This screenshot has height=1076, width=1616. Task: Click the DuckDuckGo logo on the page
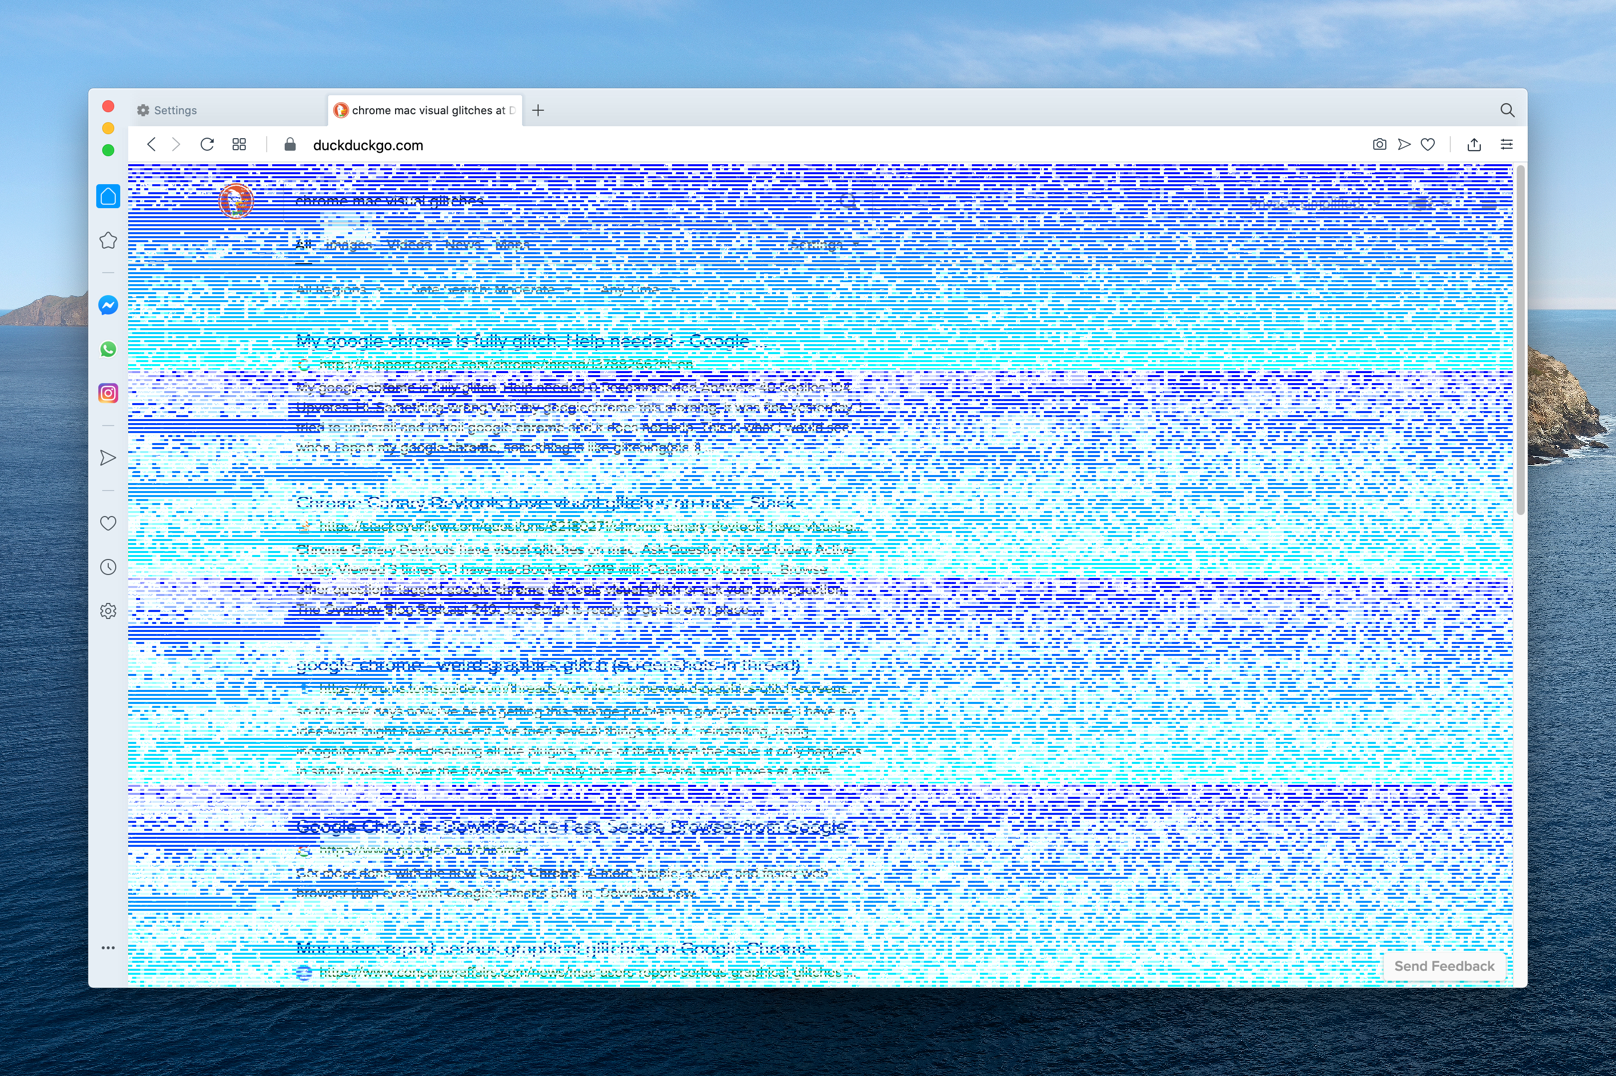coord(236,201)
